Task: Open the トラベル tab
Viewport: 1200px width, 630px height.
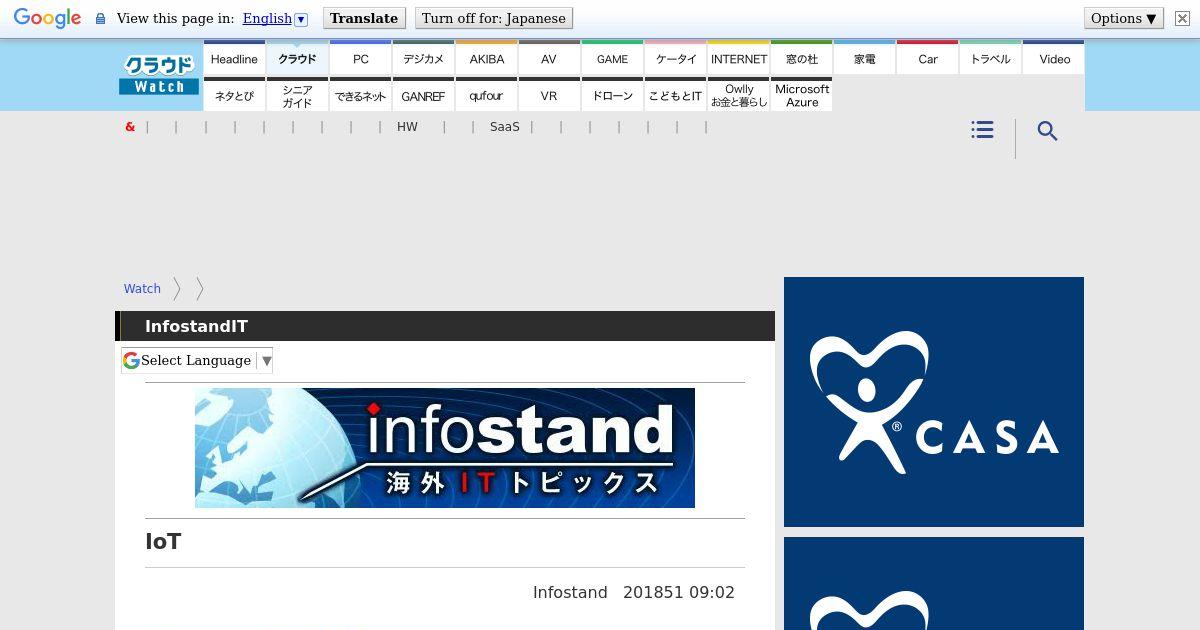Action: [x=991, y=58]
